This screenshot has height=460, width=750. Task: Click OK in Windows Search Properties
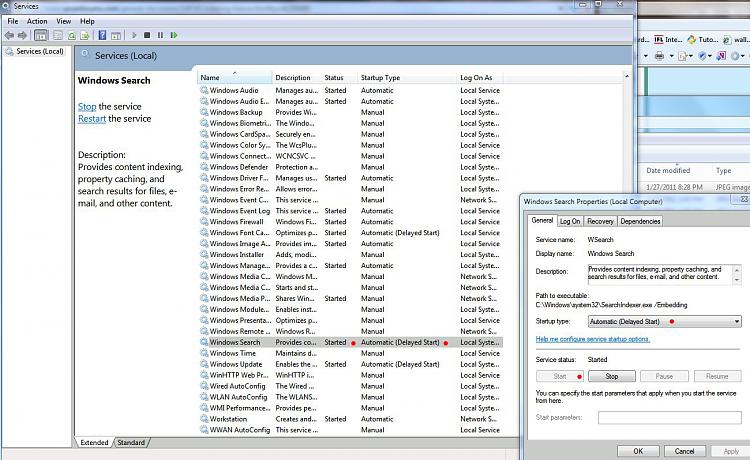click(x=638, y=451)
